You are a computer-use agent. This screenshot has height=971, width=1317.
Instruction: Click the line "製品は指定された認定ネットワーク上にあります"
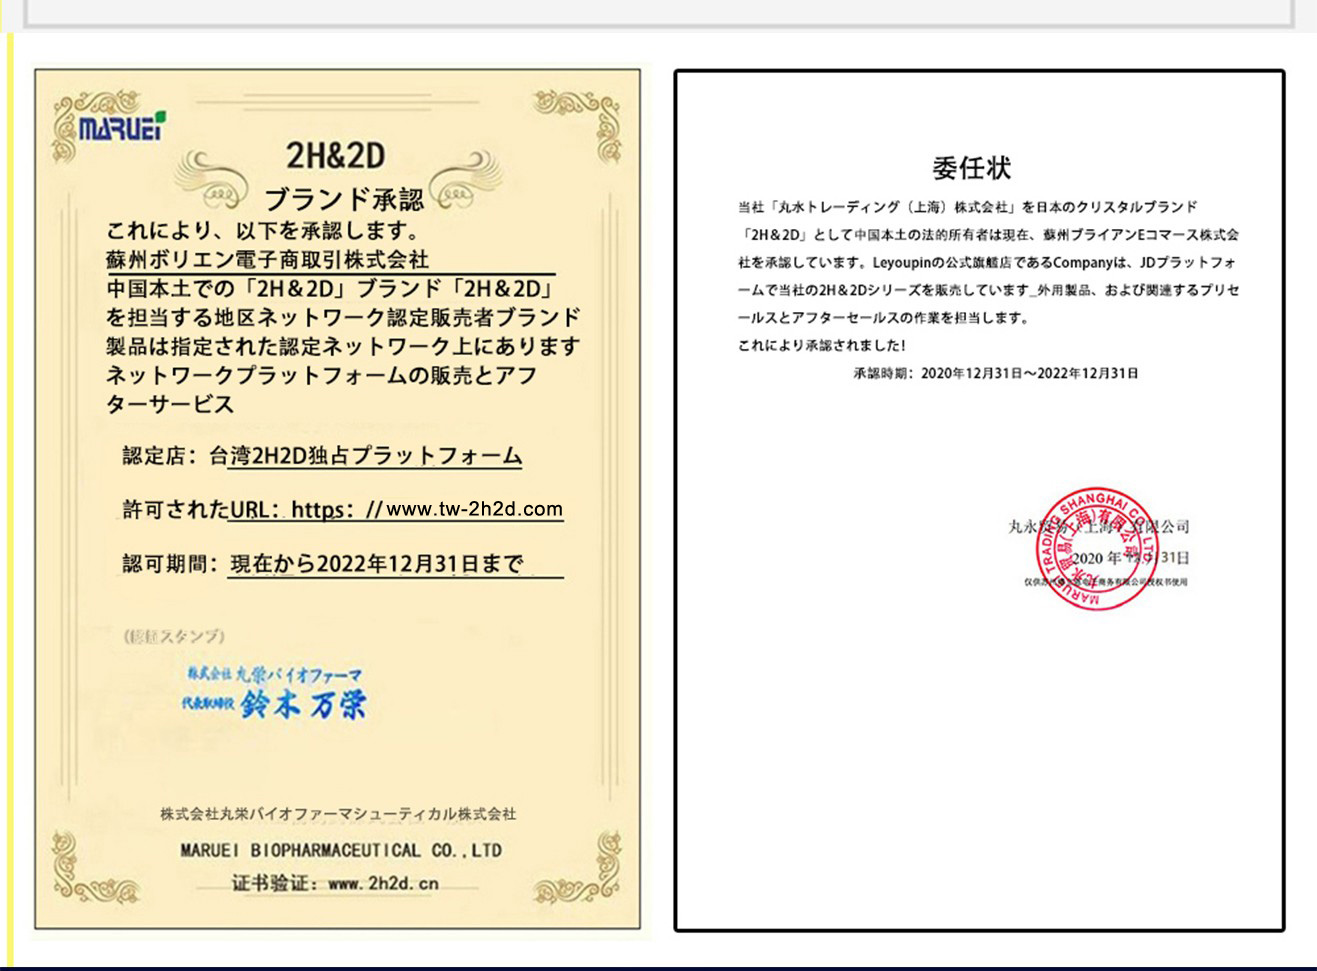pyautogui.click(x=343, y=347)
